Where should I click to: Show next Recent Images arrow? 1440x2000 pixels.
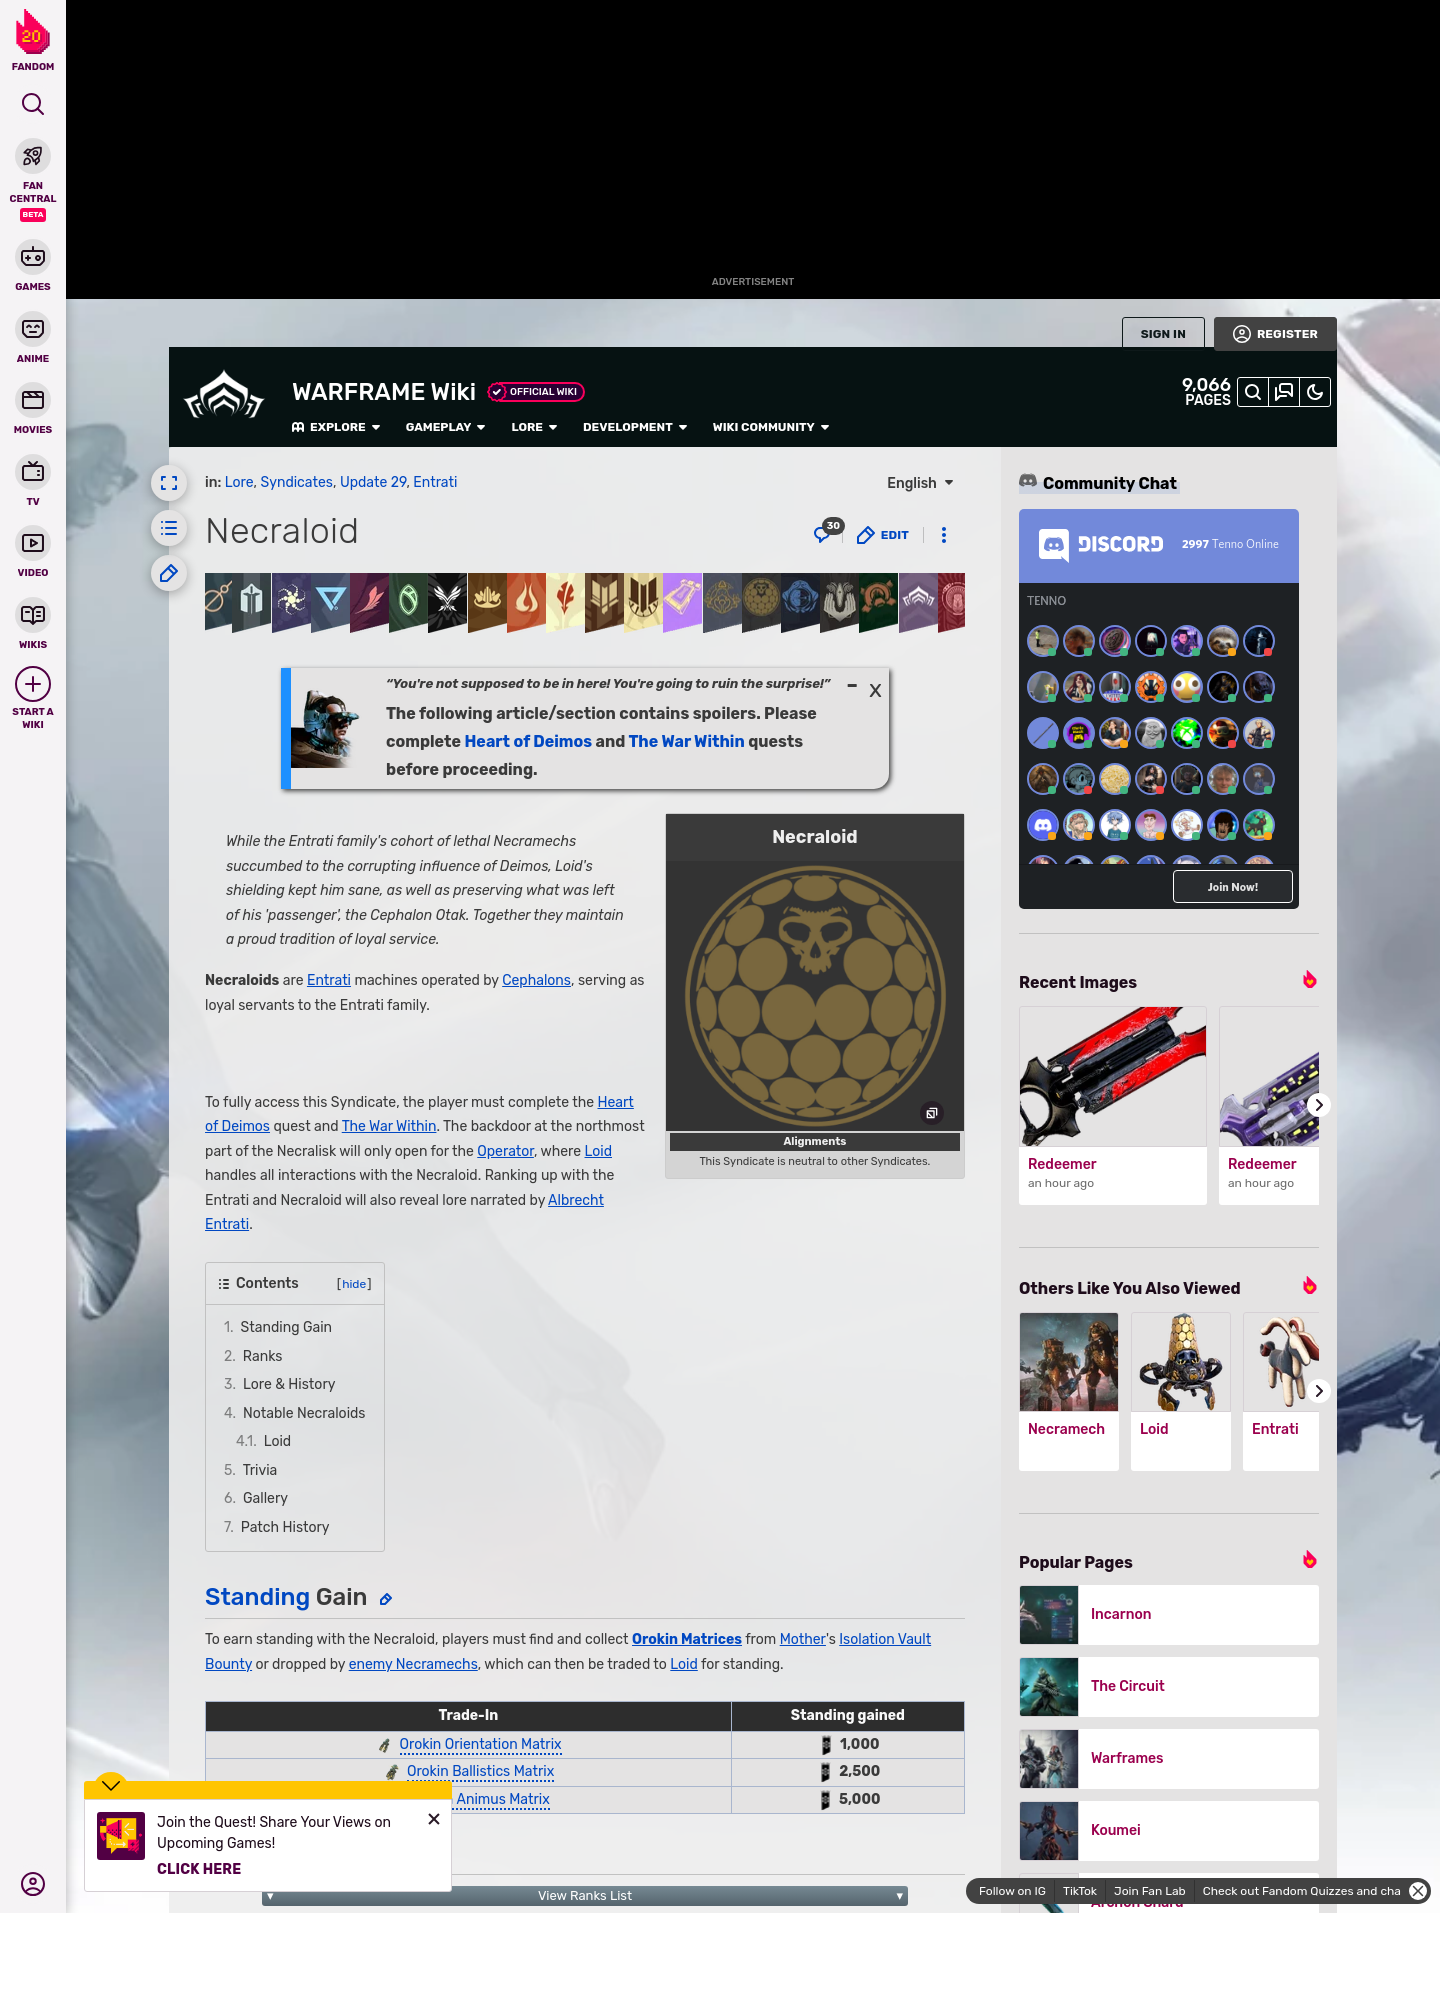click(1318, 1105)
